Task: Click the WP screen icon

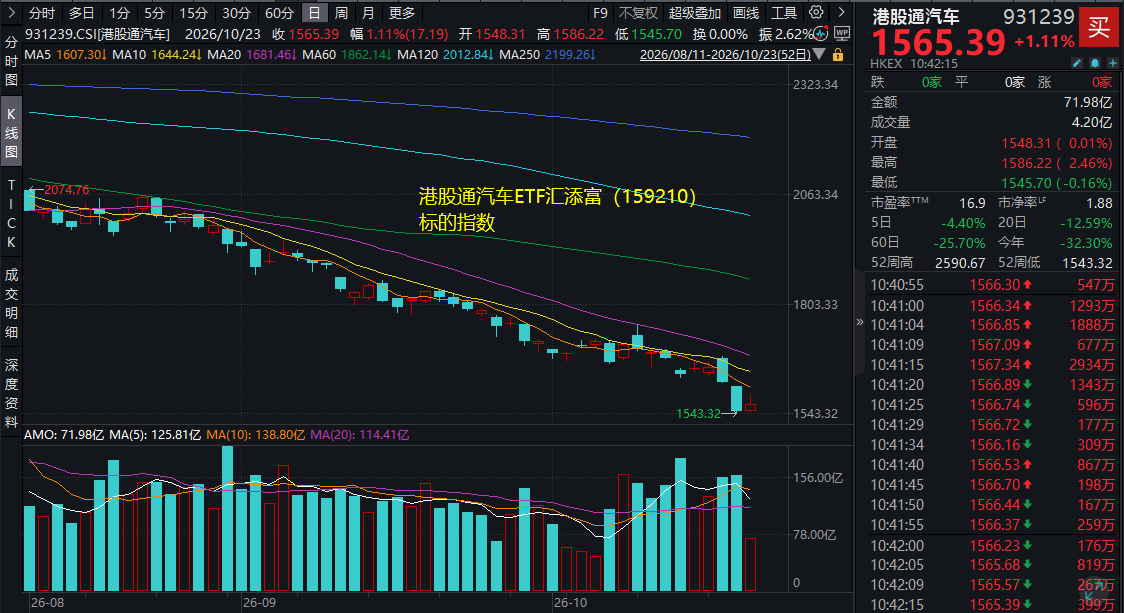Action: (x=842, y=33)
